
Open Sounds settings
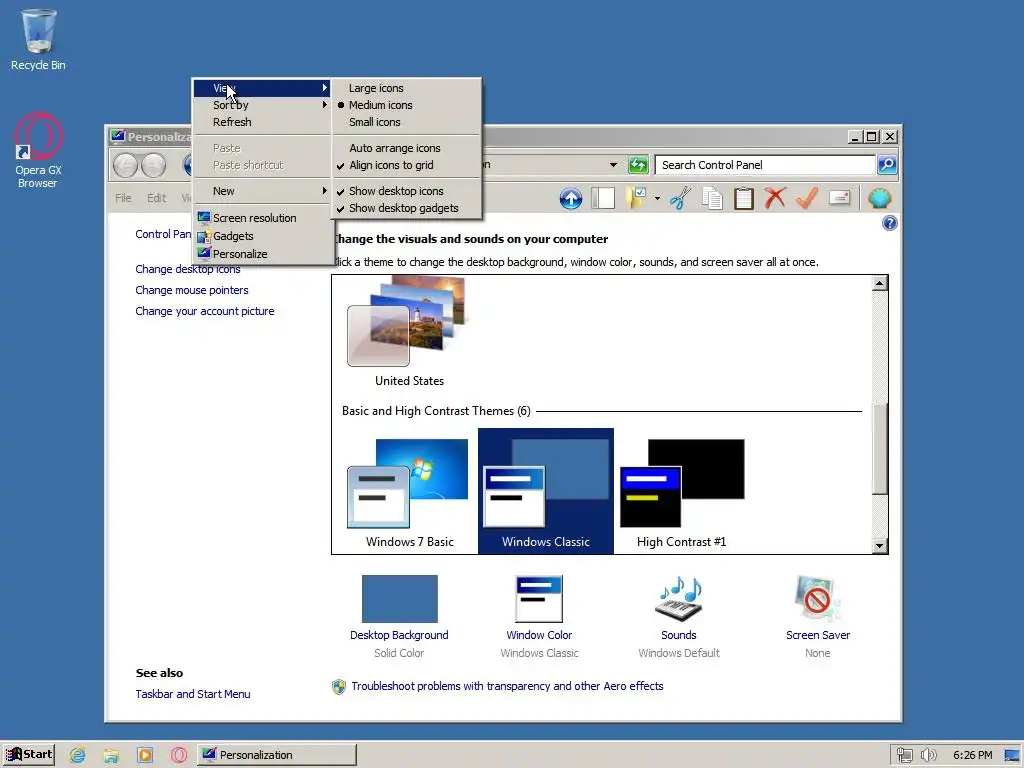tap(679, 616)
